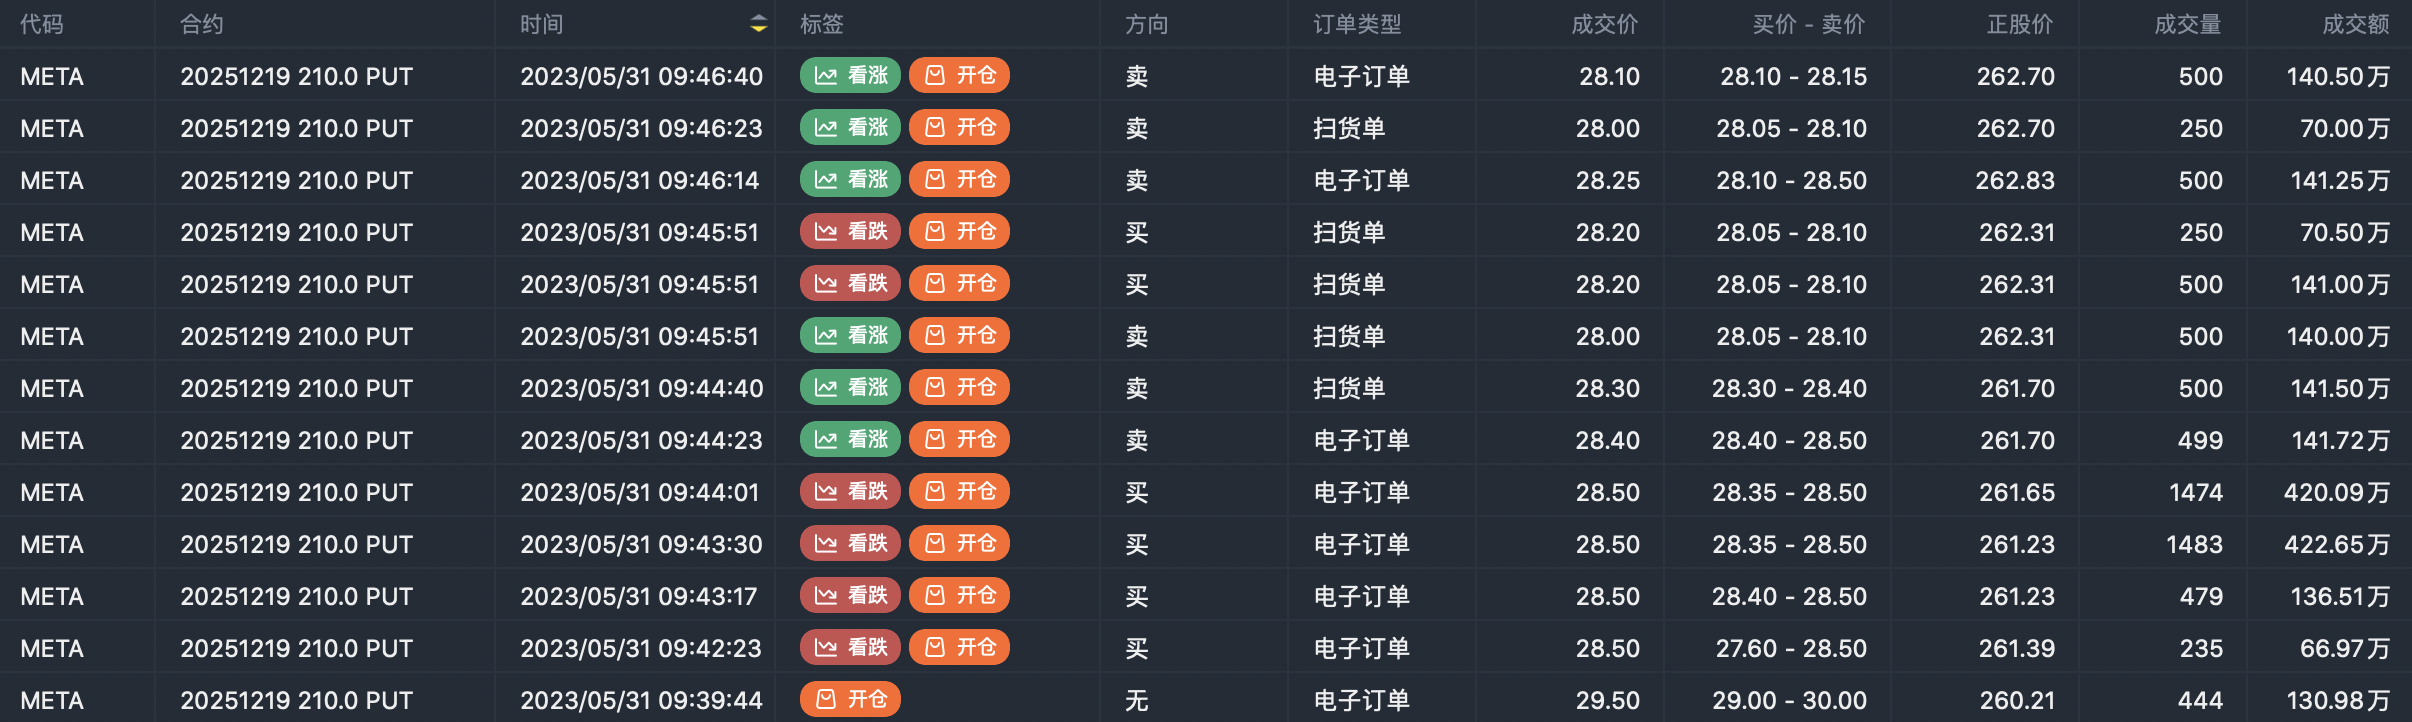Click the time column sort arrow icon

759,24
